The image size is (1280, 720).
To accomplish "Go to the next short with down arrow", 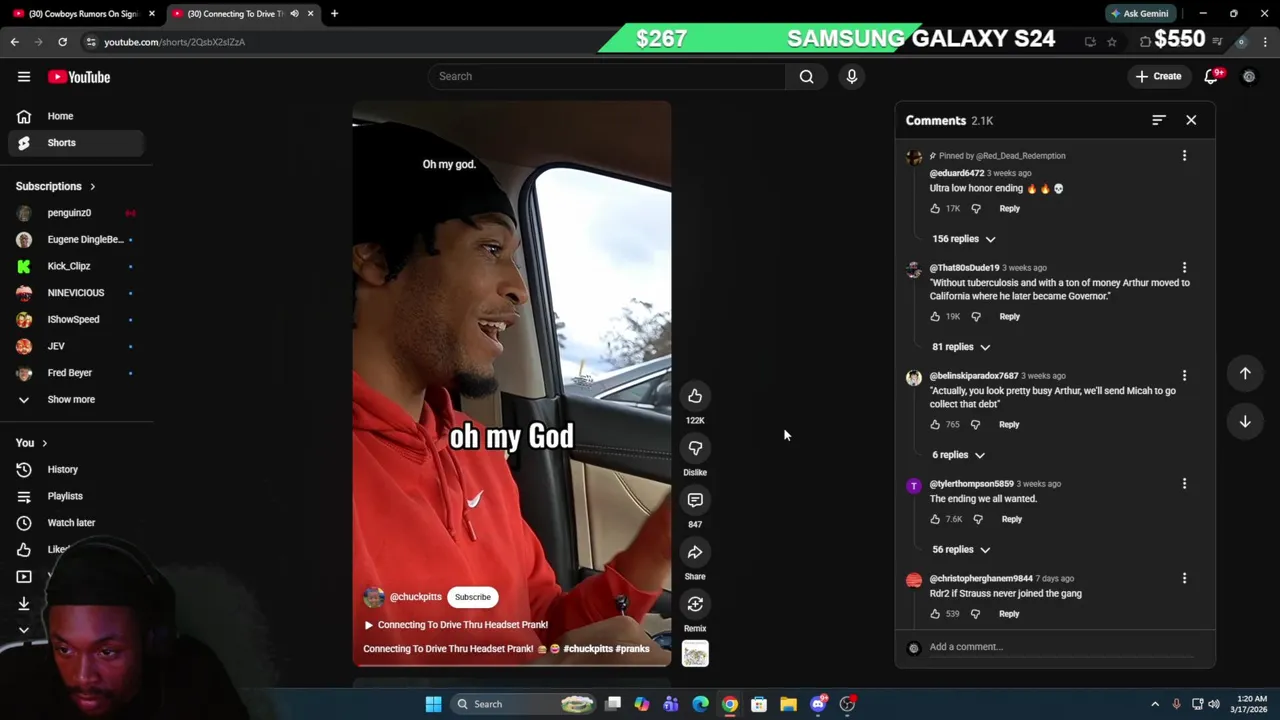I will (1245, 421).
